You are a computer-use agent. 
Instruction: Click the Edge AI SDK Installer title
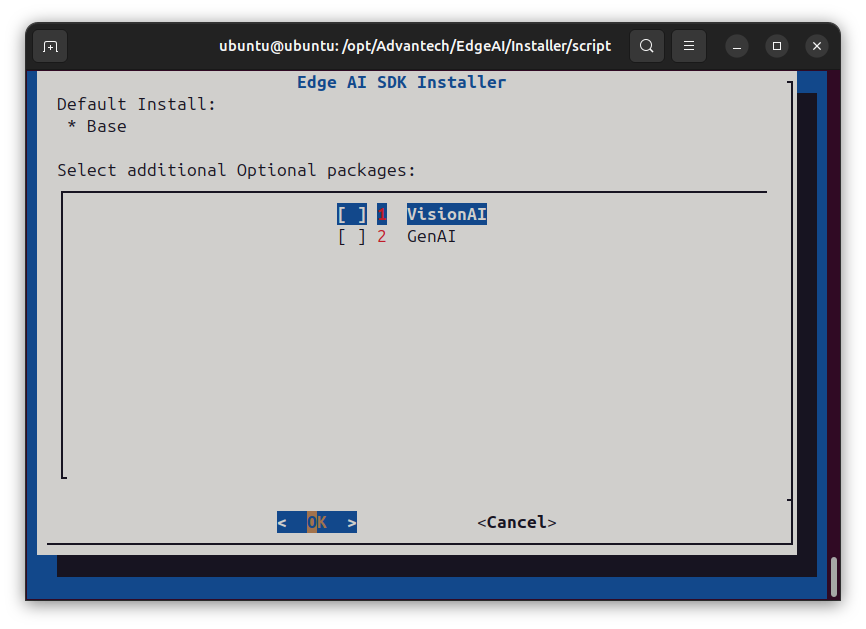click(x=402, y=82)
